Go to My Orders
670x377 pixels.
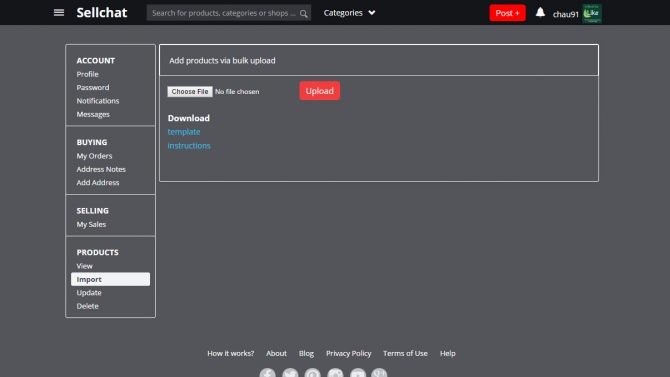pyautogui.click(x=94, y=156)
